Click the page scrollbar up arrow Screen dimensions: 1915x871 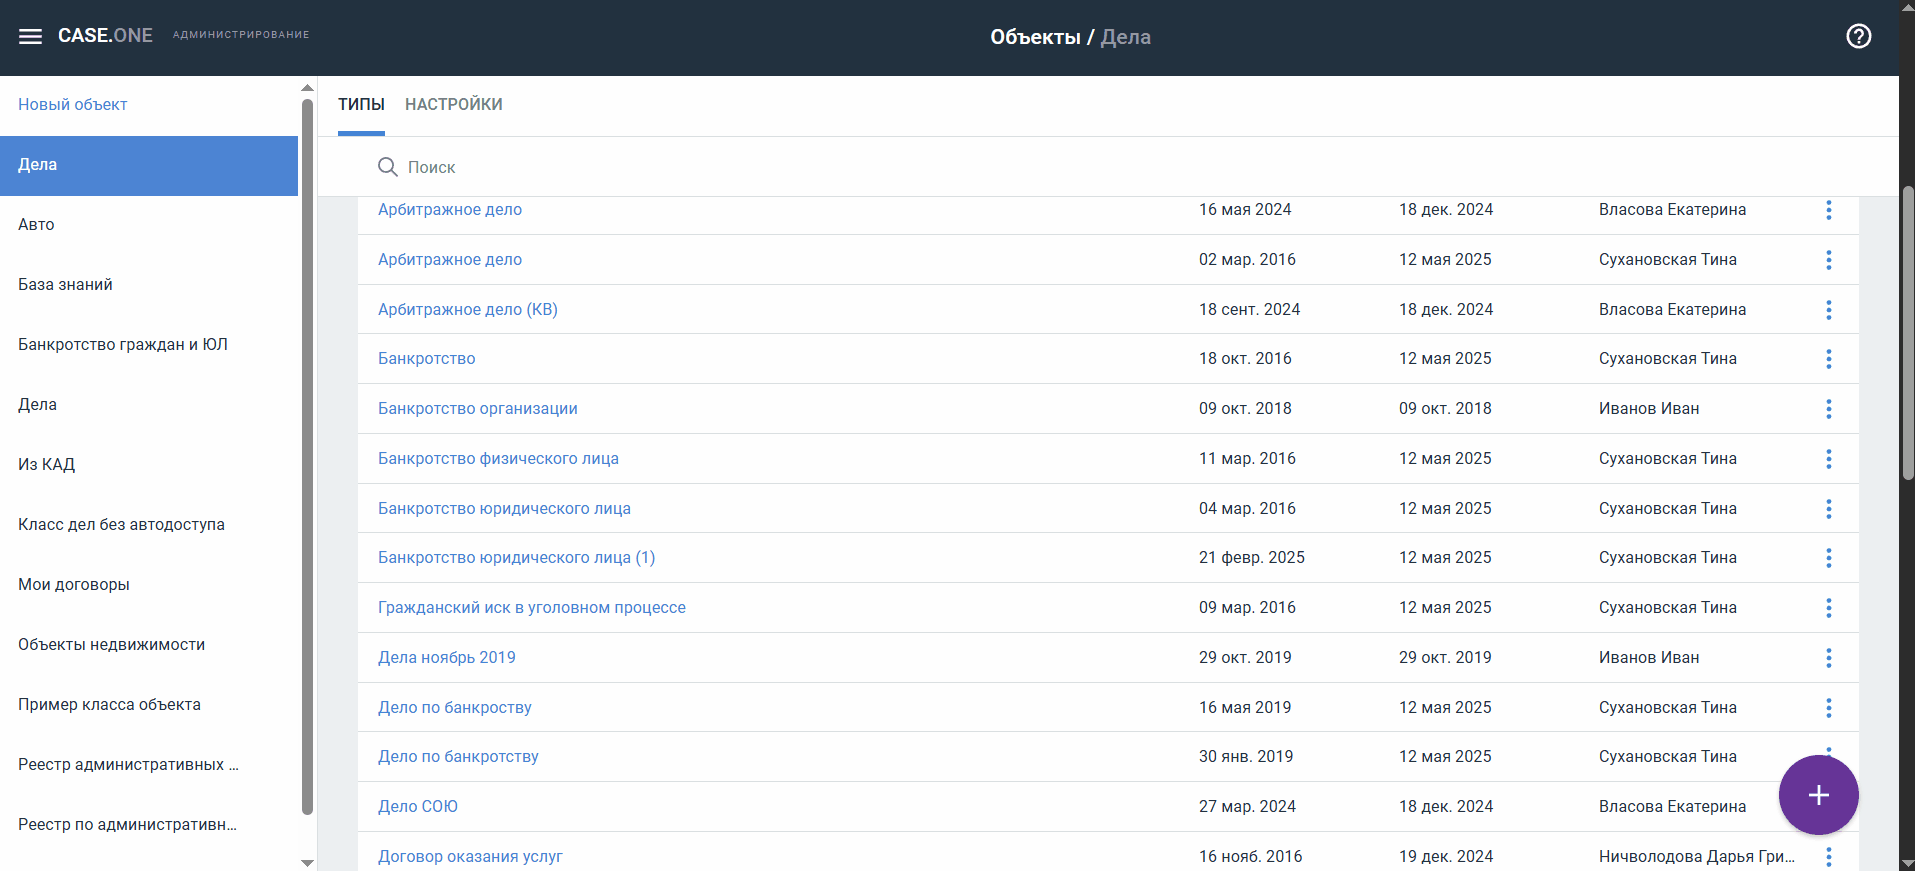(x=1907, y=7)
